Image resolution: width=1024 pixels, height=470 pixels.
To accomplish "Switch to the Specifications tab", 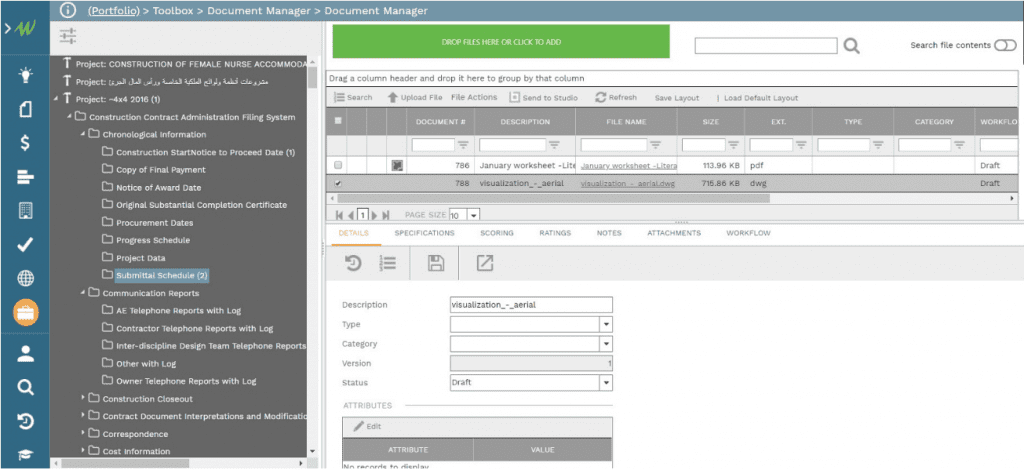I will (424, 233).
